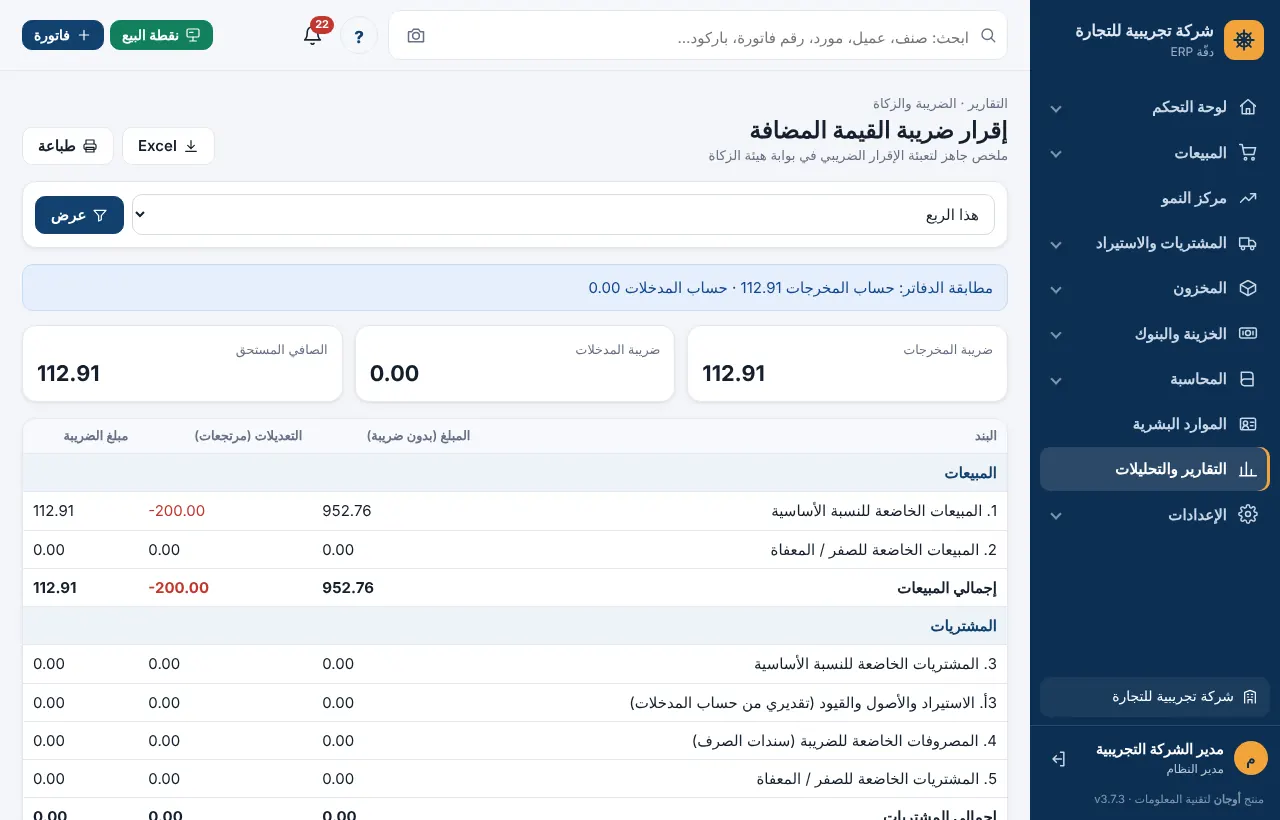Image resolution: width=1280 pixels, height=820 pixels.
Task: Click the search input field
Action: (x=698, y=36)
